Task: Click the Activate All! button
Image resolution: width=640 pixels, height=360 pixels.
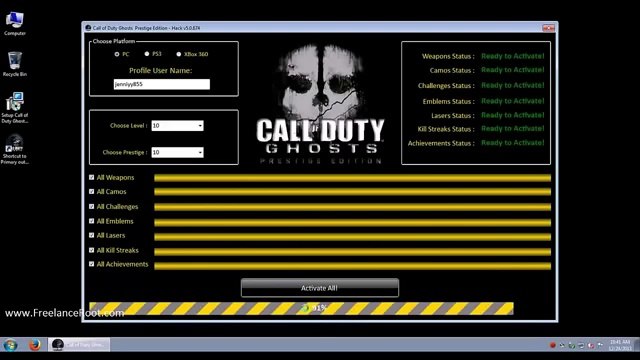Action: pyautogui.click(x=320, y=288)
